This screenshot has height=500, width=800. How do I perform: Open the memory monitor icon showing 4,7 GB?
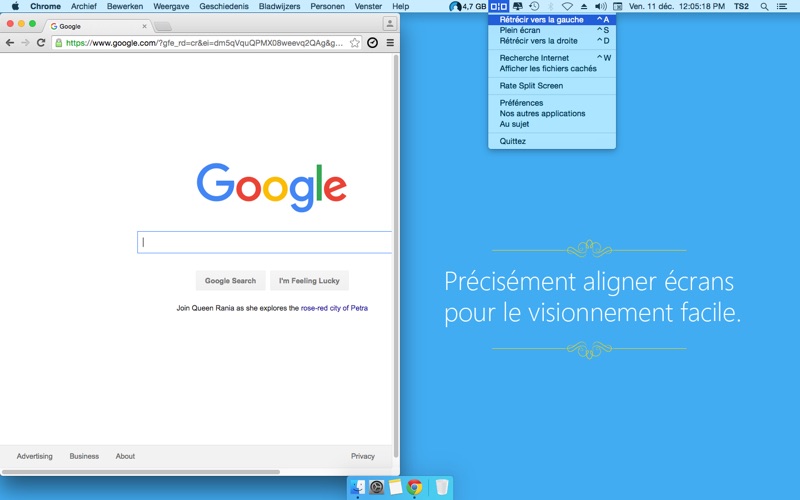point(467,6)
